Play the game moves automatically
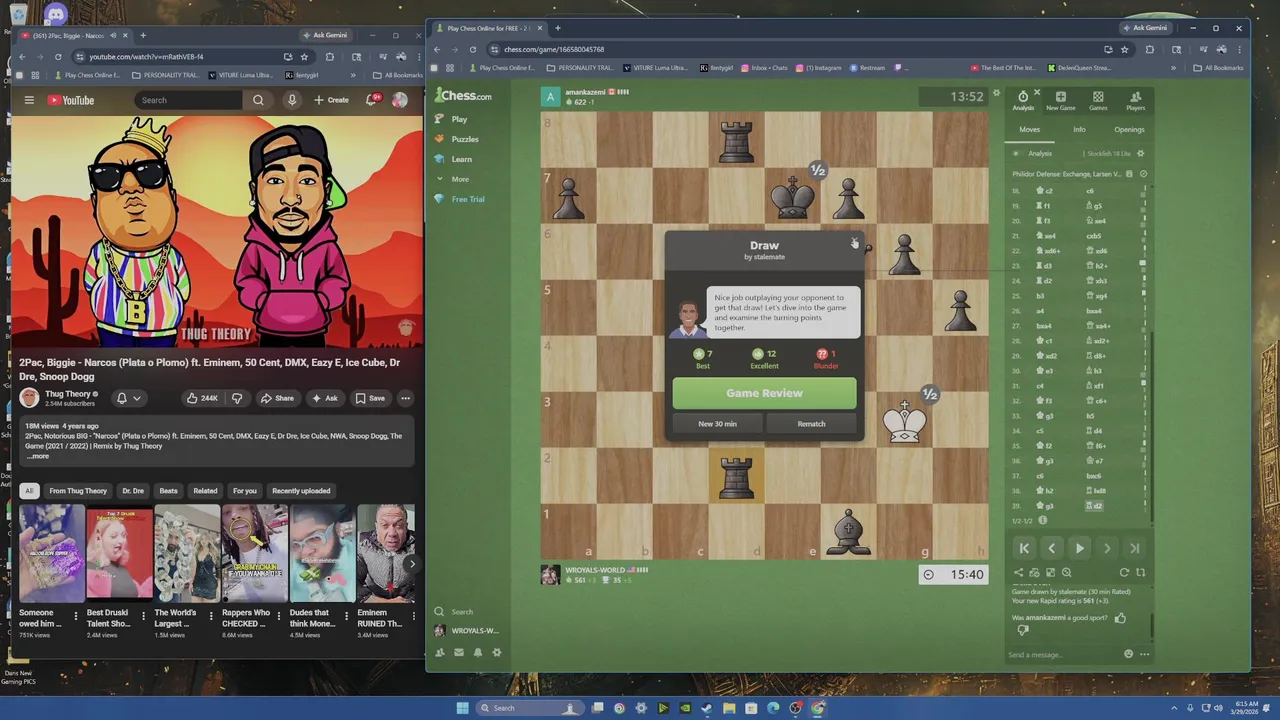The width and height of the screenshot is (1280, 720). [x=1079, y=548]
